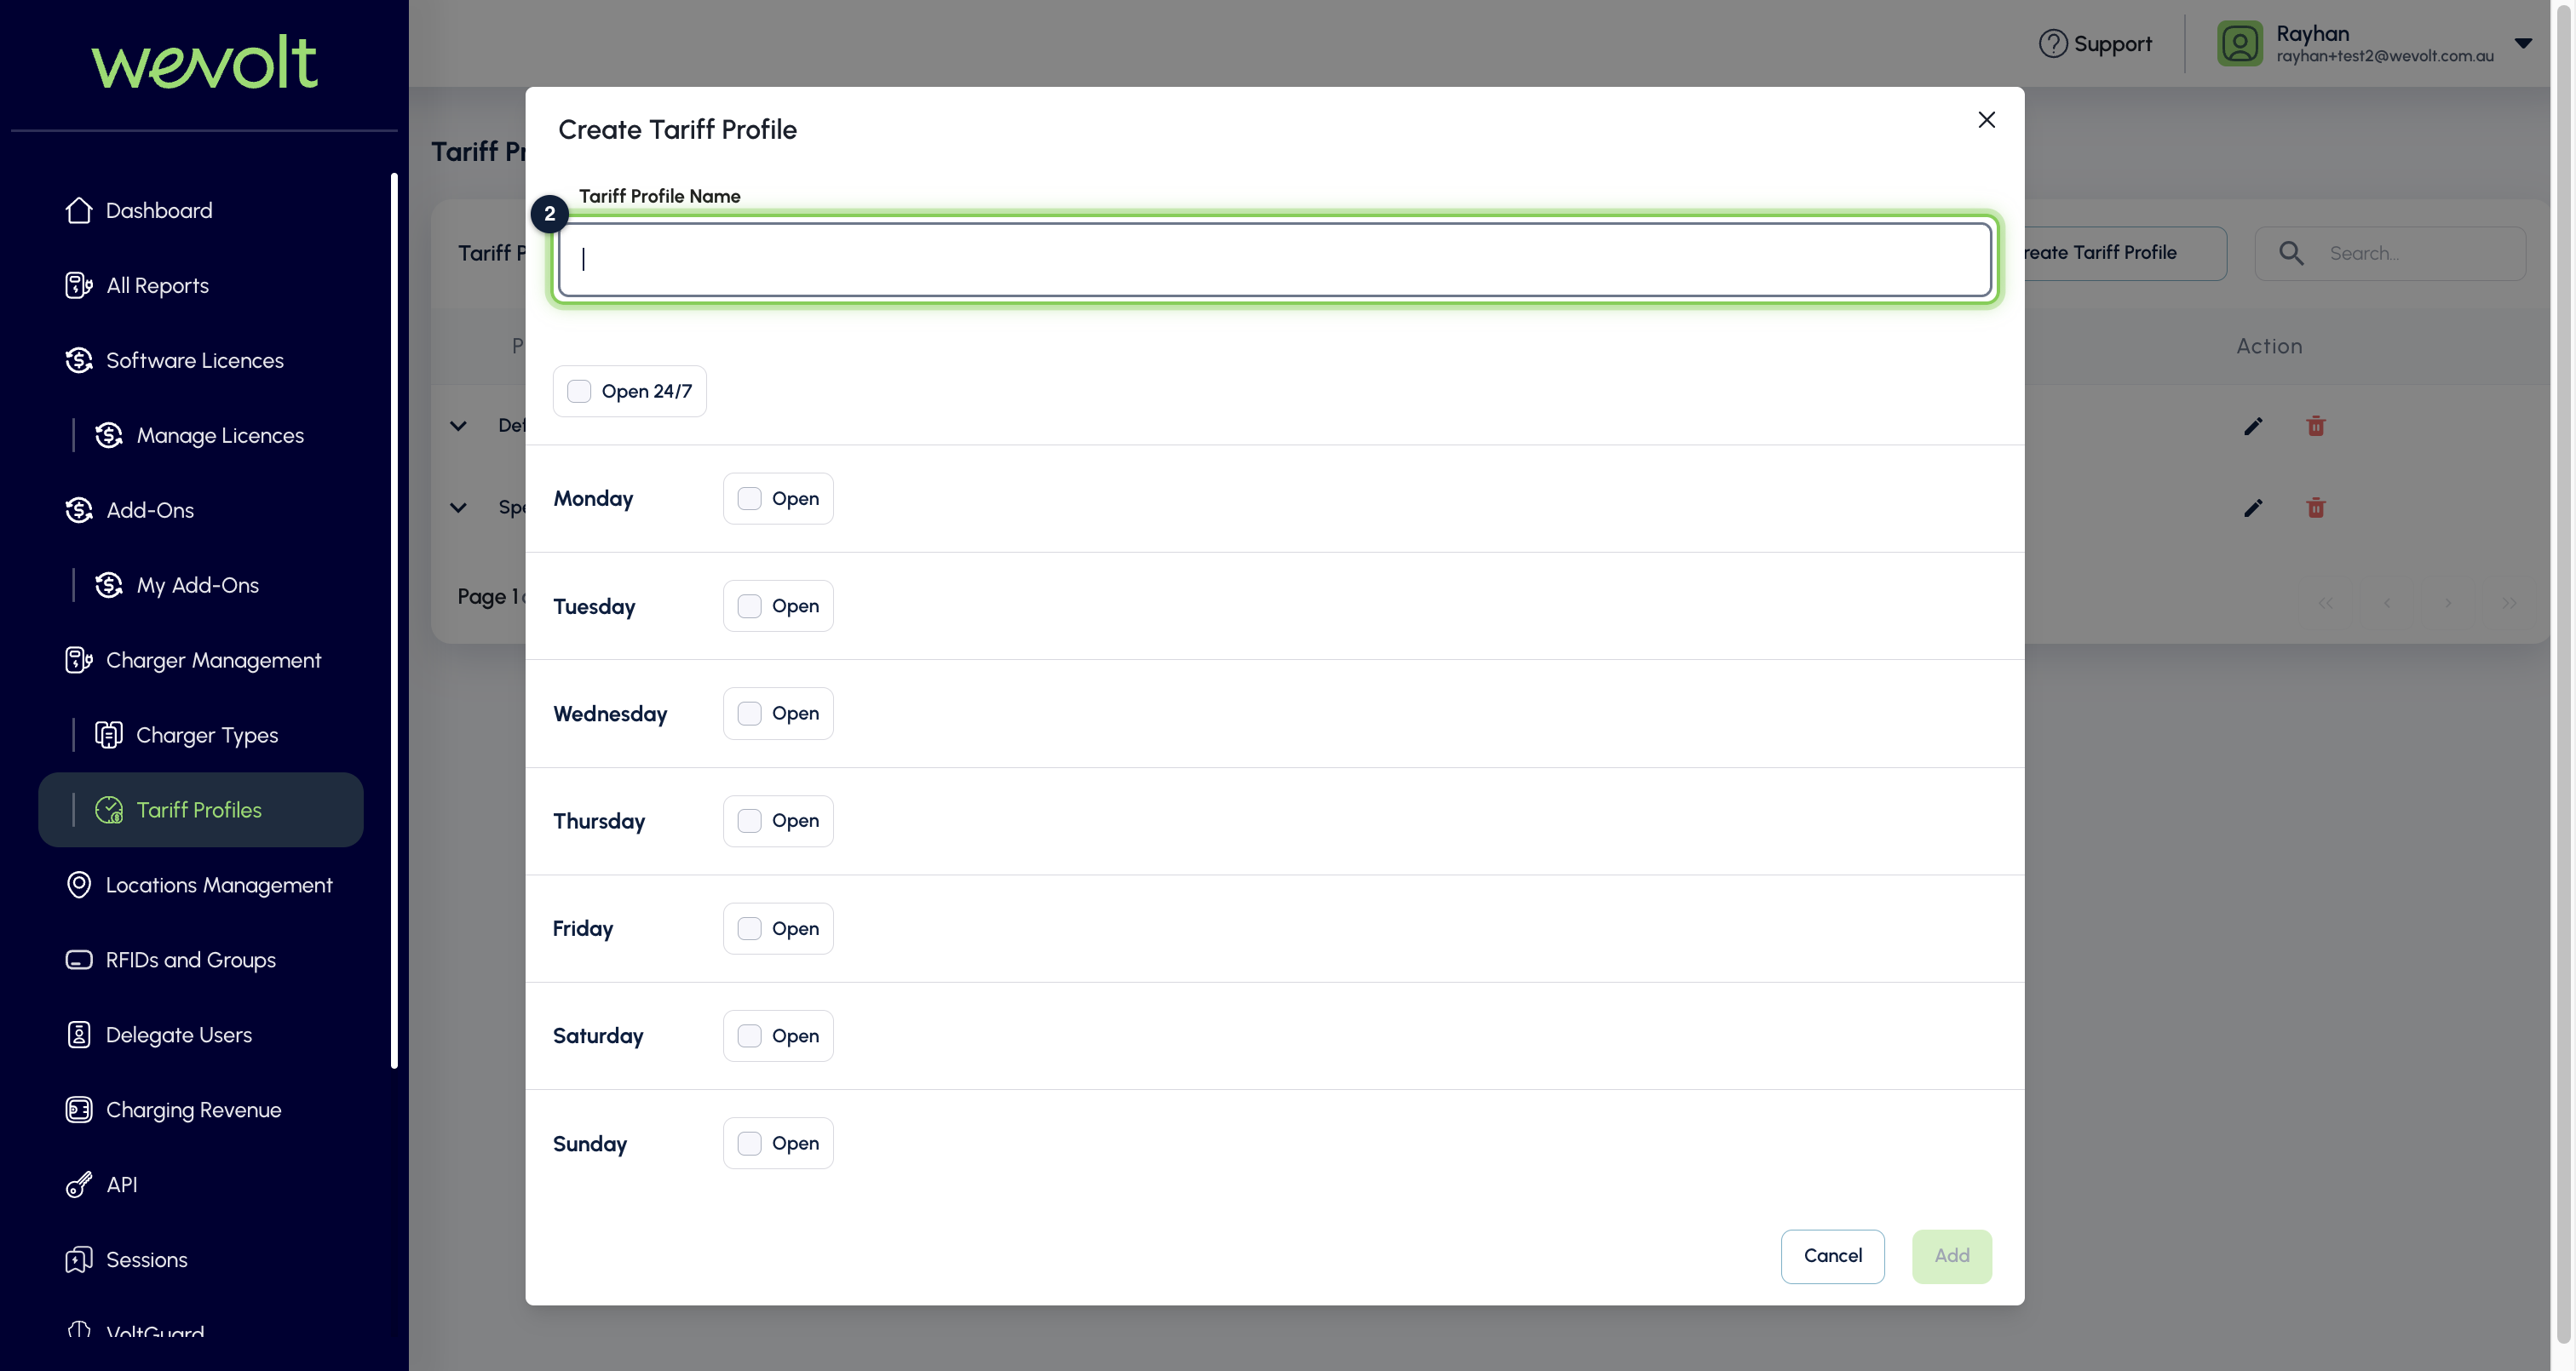
Task: Check the Monday Open checkbox
Action: pyautogui.click(x=749, y=499)
